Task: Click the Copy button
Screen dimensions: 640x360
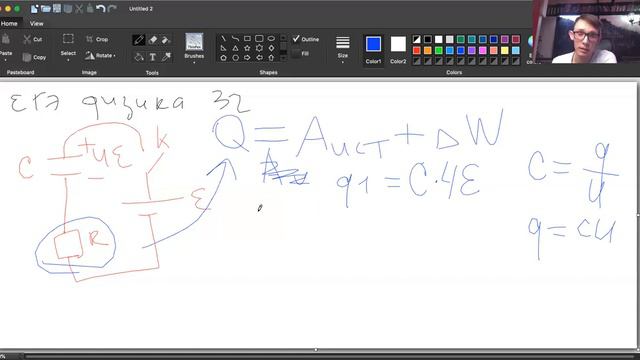Action: 34,57
